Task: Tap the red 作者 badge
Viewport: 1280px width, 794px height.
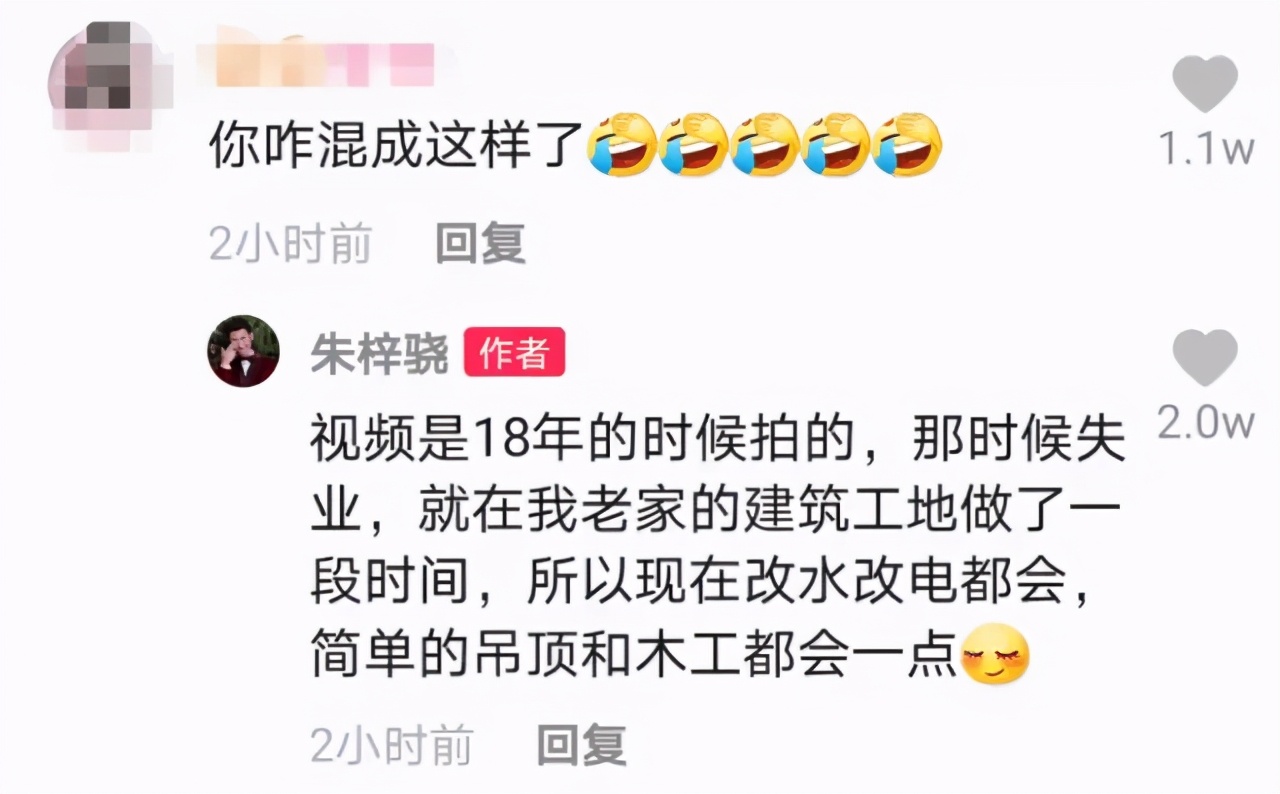Action: pyautogui.click(x=514, y=353)
